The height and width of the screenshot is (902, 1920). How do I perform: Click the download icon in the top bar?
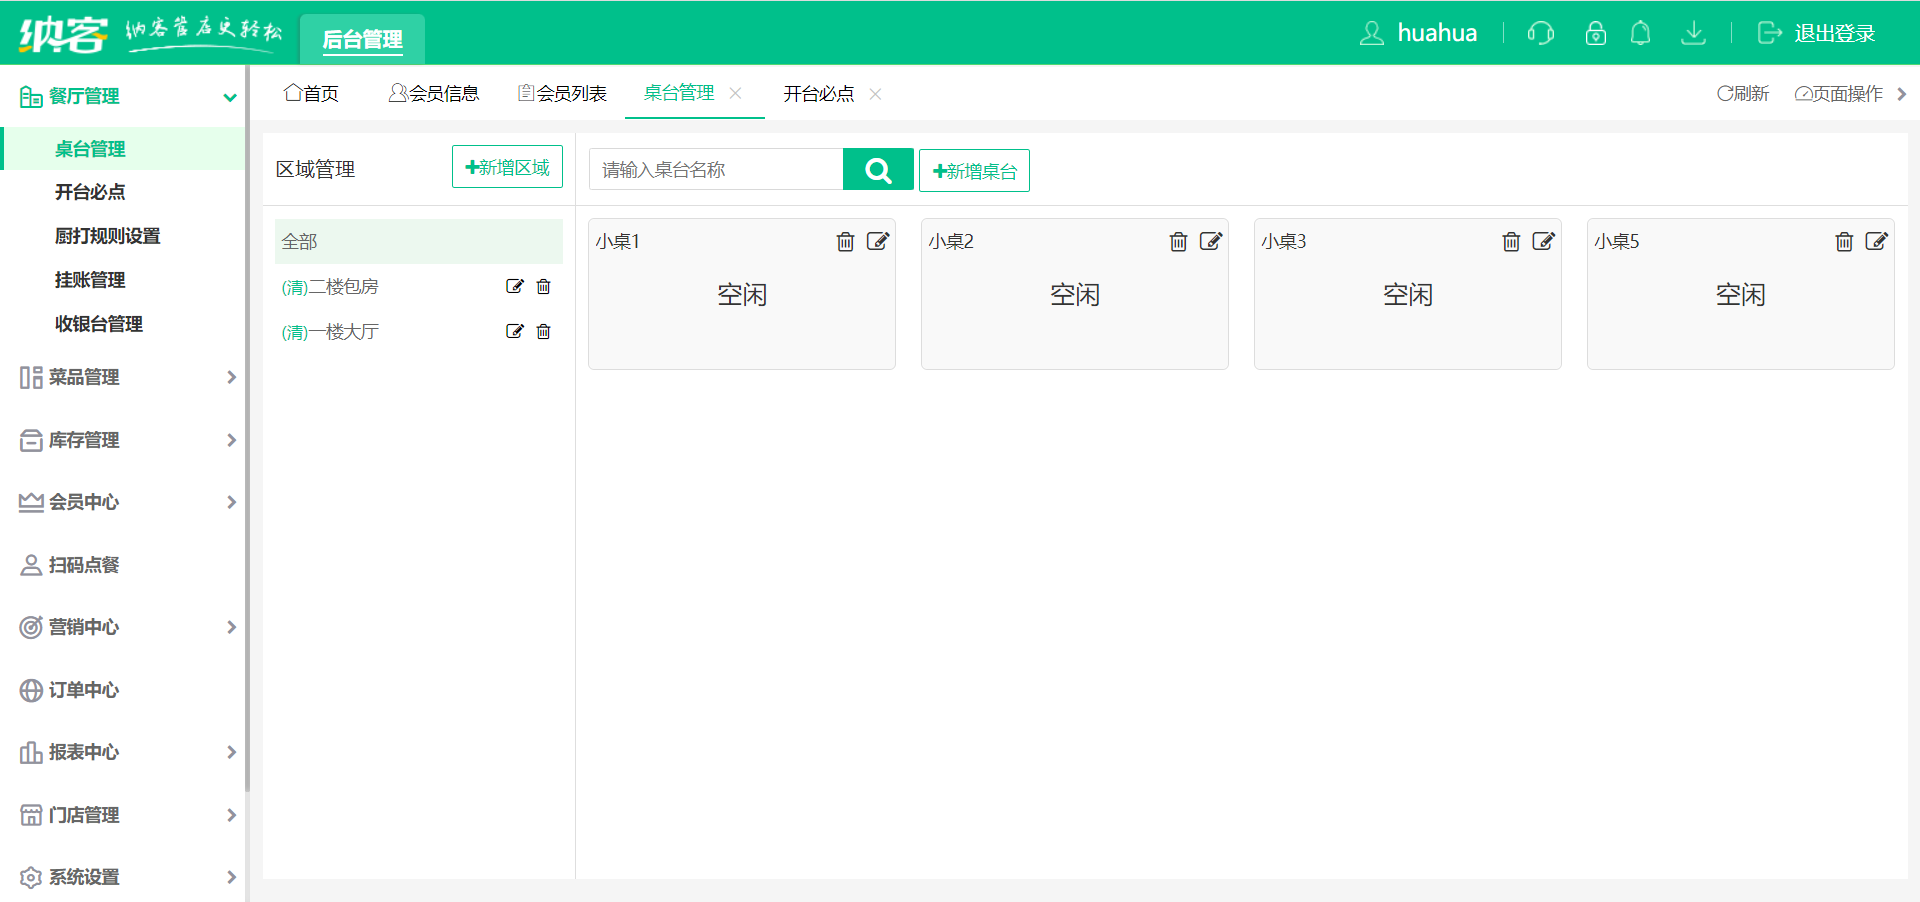click(1694, 33)
